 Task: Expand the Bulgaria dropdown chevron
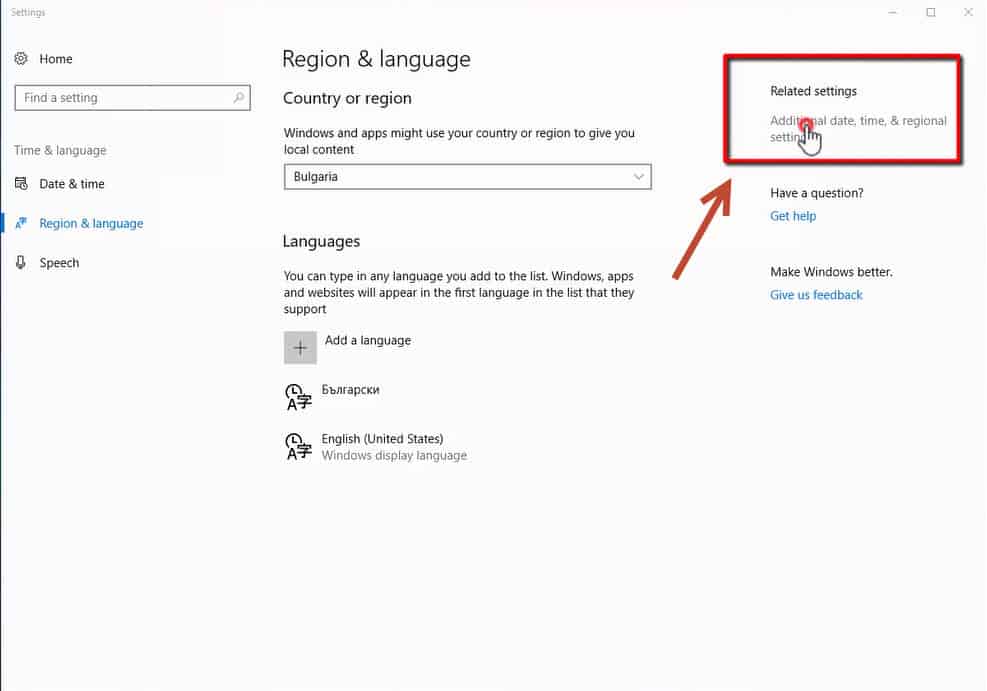pyautogui.click(x=638, y=177)
